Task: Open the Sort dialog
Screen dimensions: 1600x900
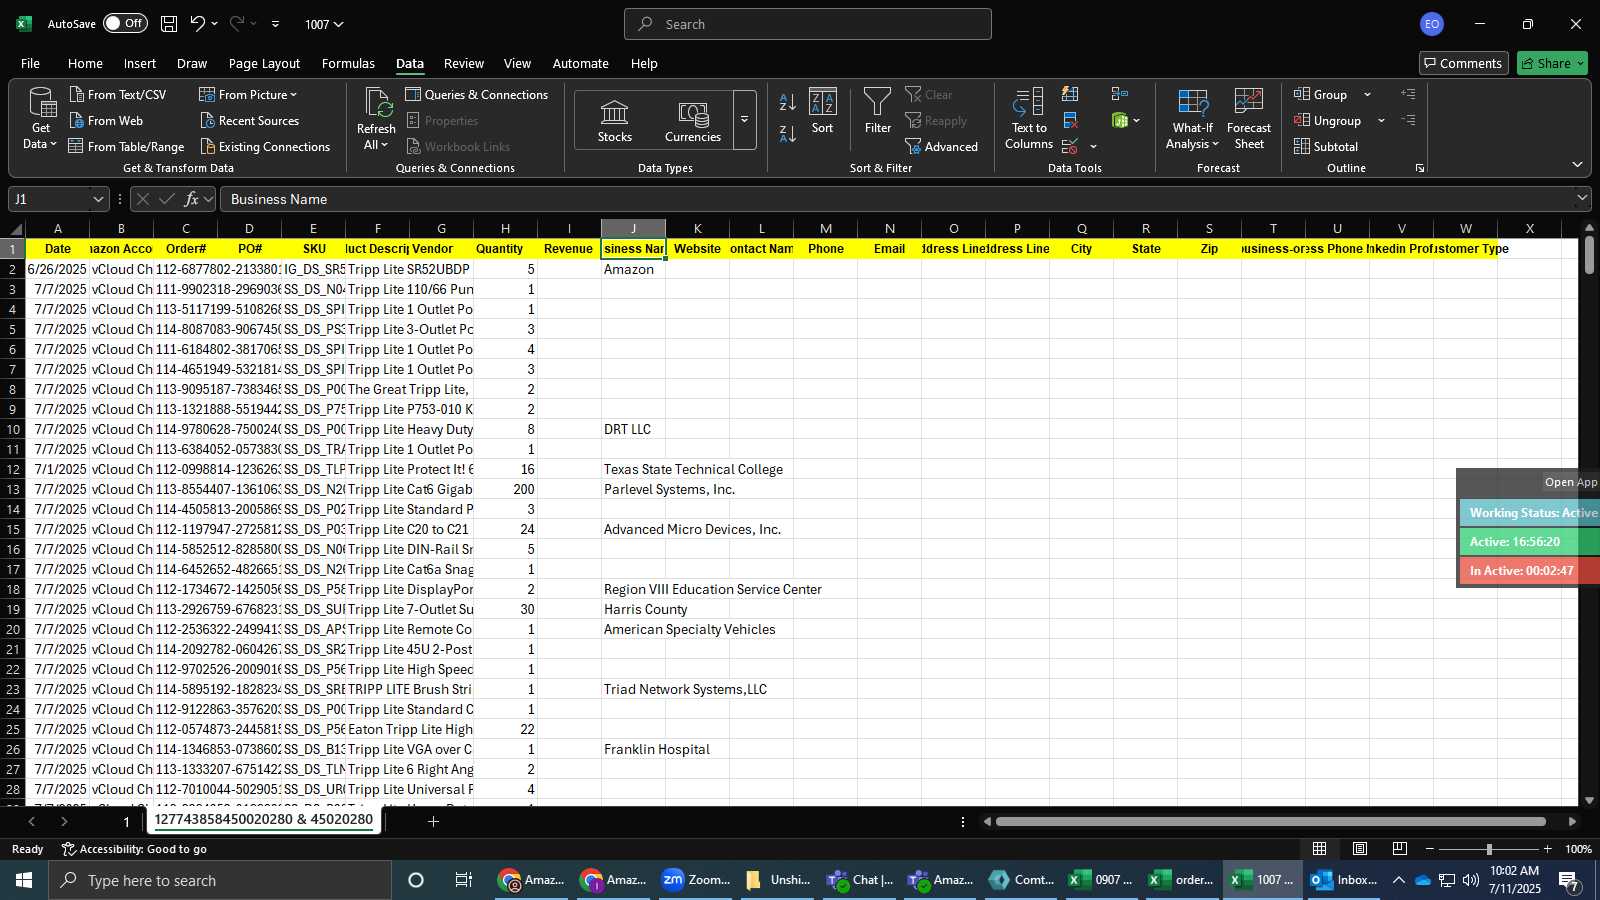Action: point(822,111)
